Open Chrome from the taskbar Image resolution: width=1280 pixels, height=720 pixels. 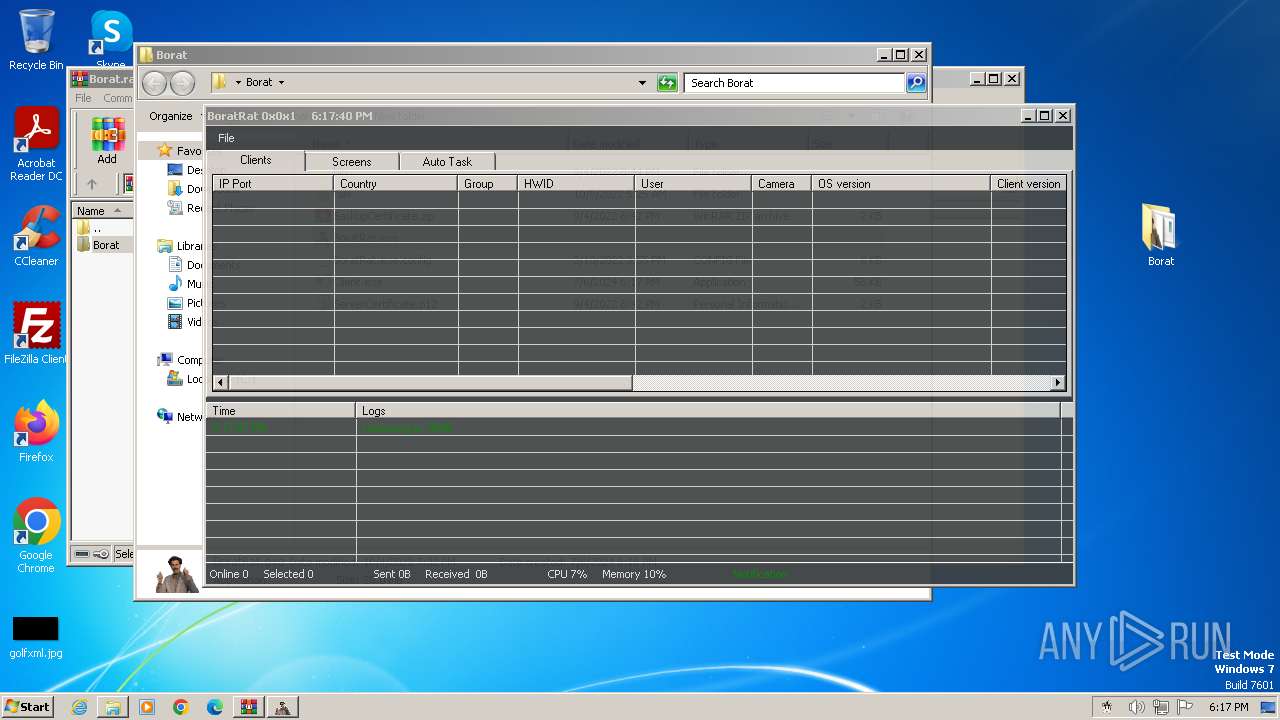click(181, 707)
